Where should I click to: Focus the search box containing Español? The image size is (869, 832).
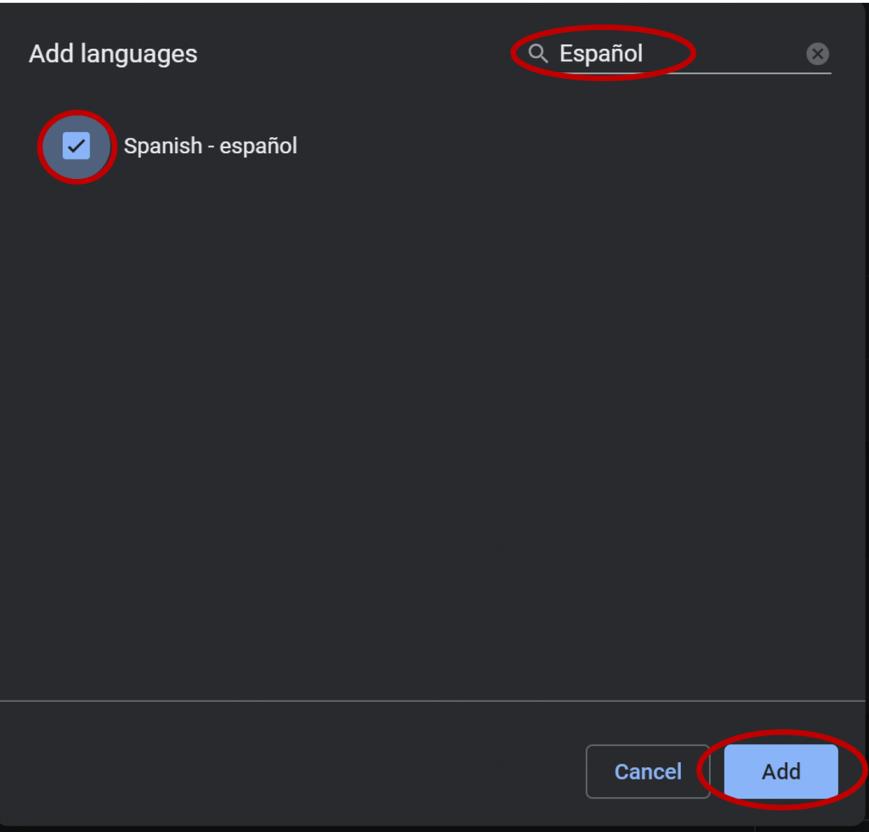673,54
